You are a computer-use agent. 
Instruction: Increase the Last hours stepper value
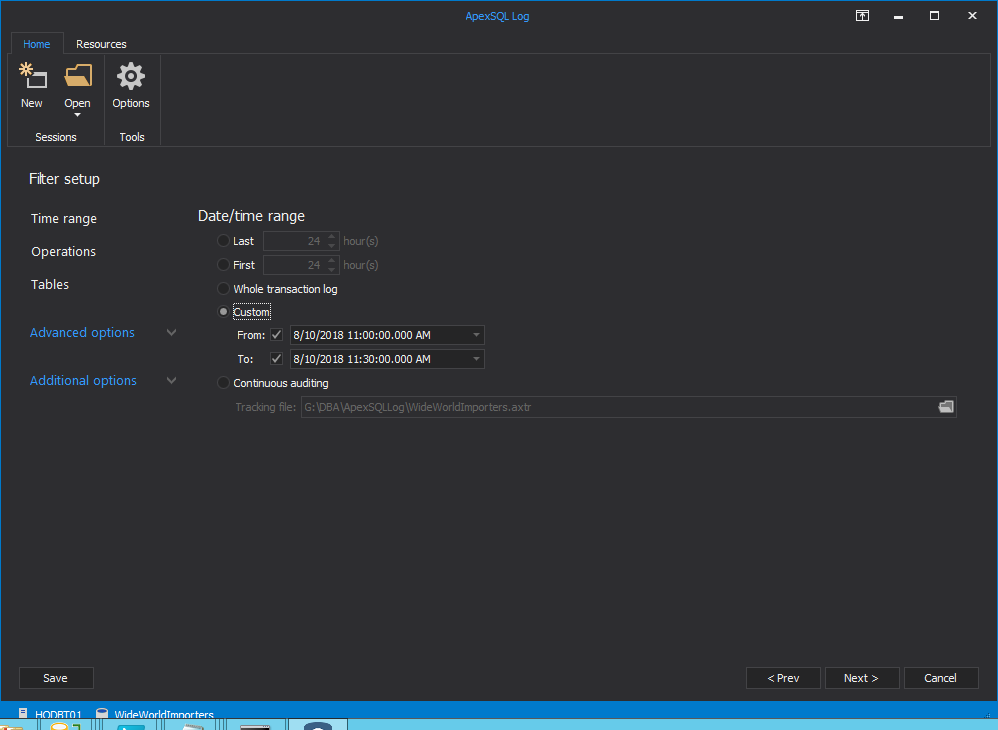pyautogui.click(x=332, y=237)
